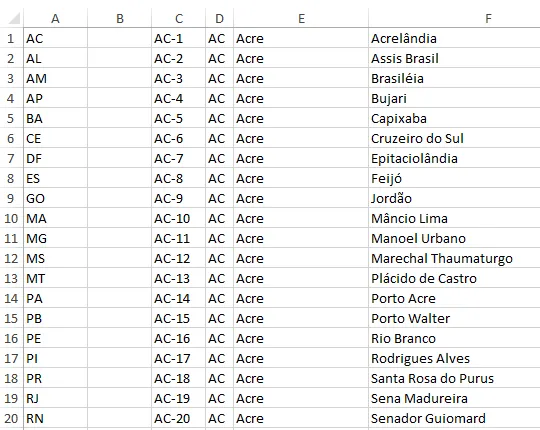Image resolution: width=540 pixels, height=430 pixels.
Task: Select column B header
Action: (120, 19)
